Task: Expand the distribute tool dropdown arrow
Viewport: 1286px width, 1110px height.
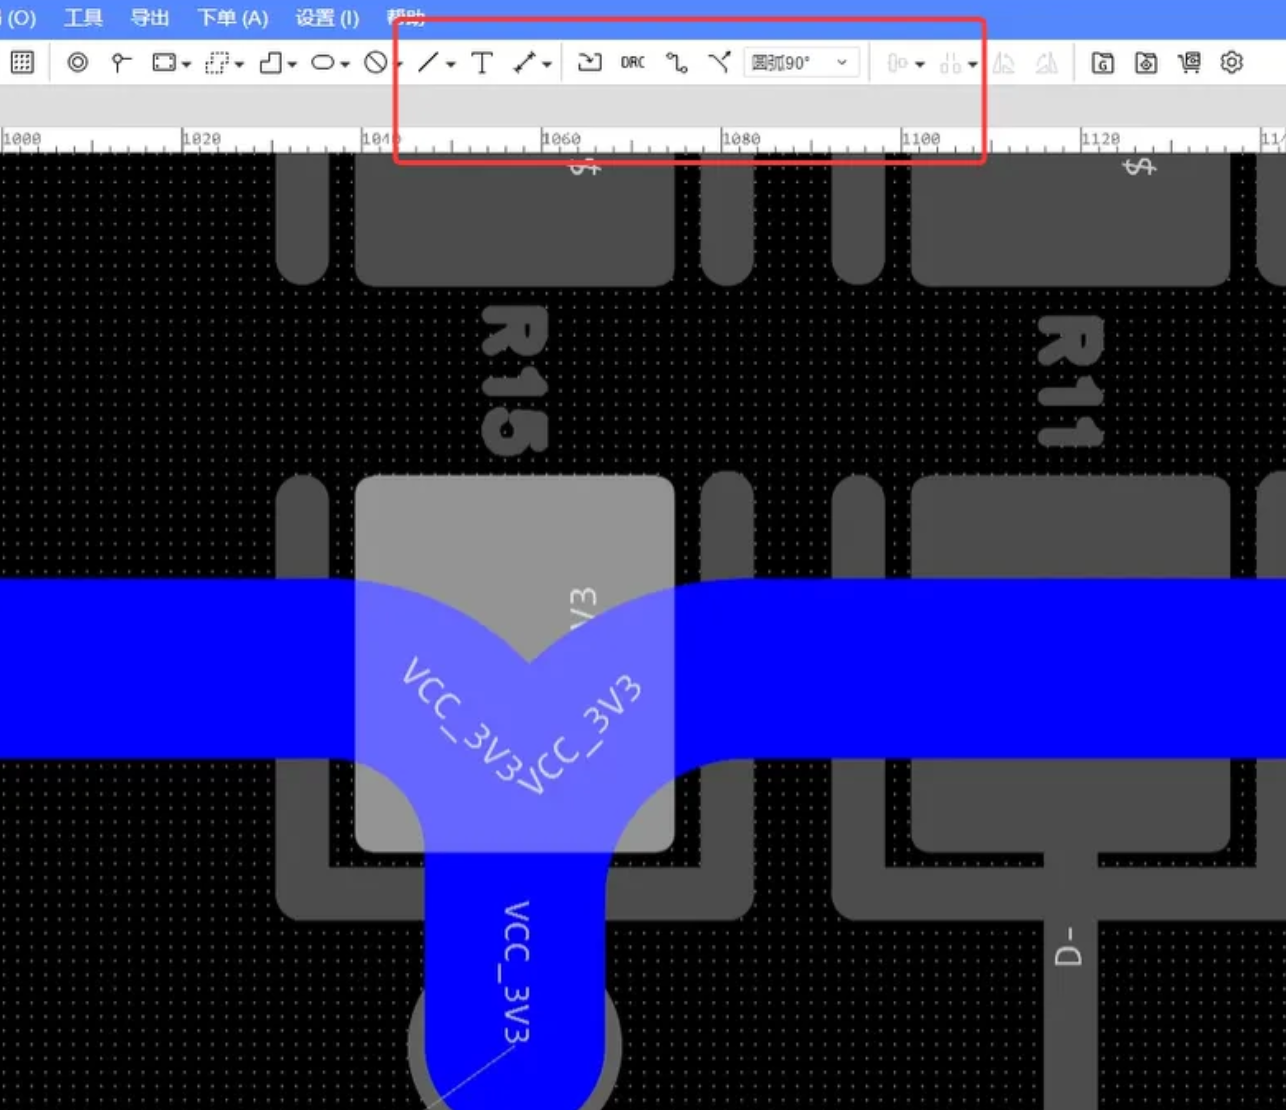Action: 972,65
